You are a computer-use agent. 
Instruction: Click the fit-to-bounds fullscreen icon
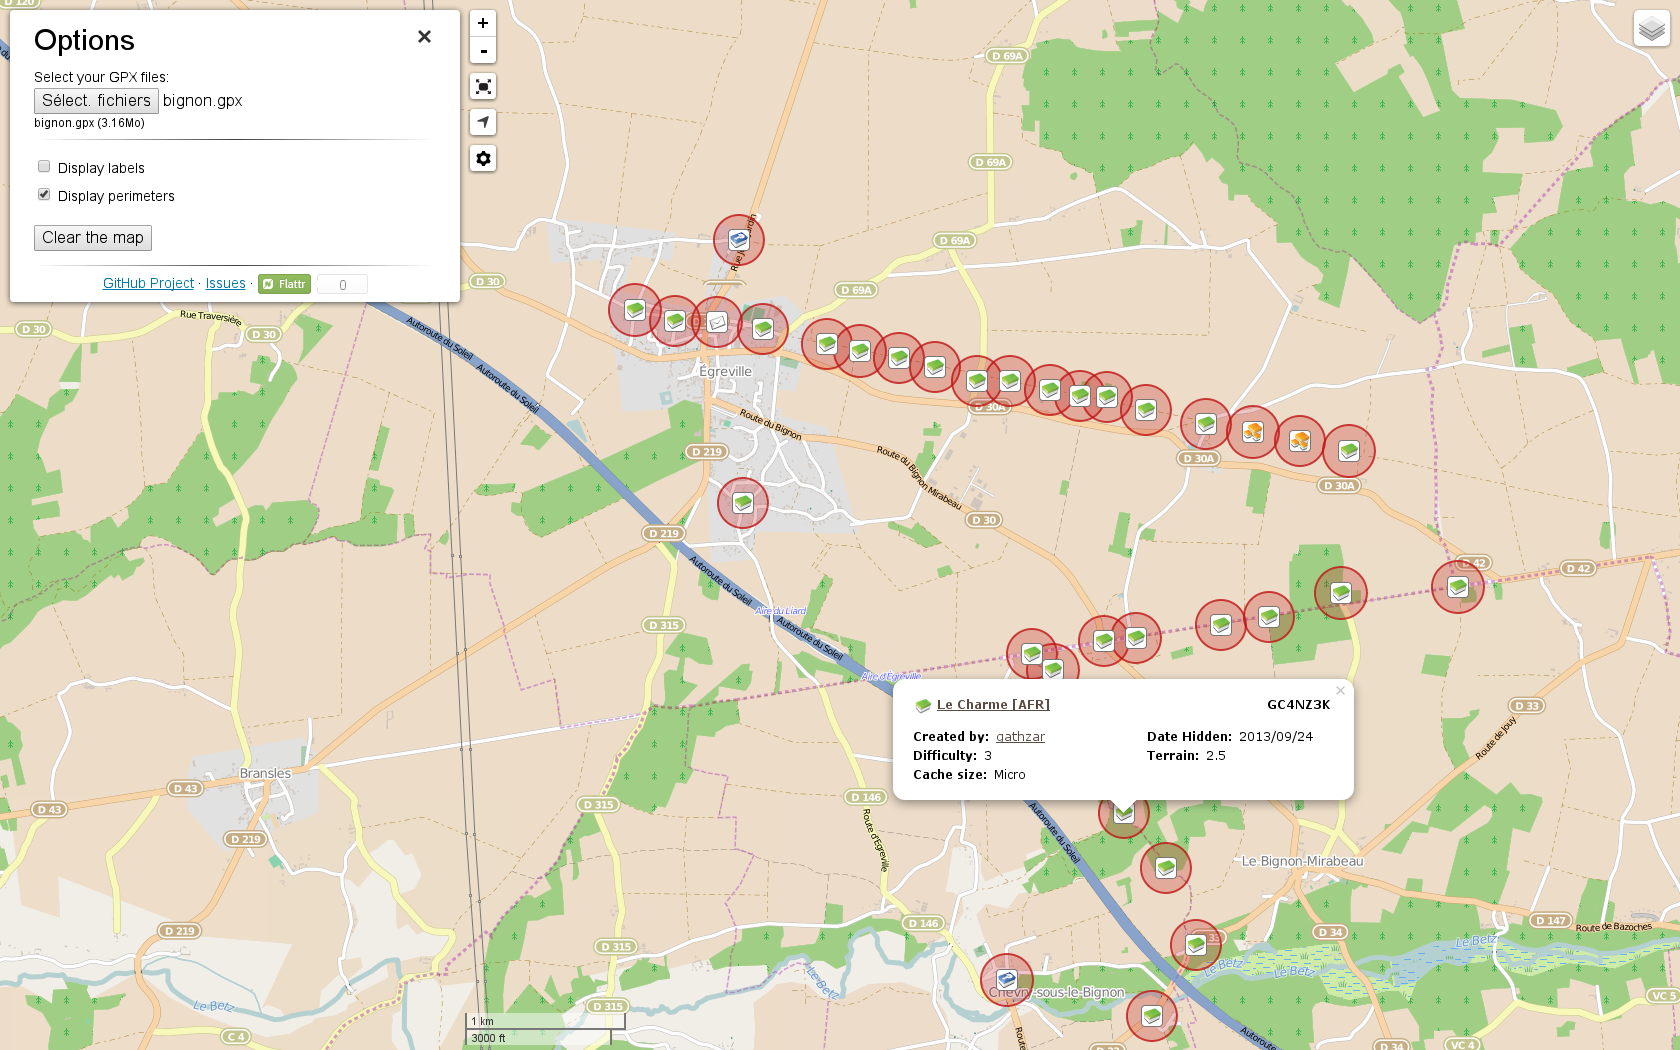(483, 87)
